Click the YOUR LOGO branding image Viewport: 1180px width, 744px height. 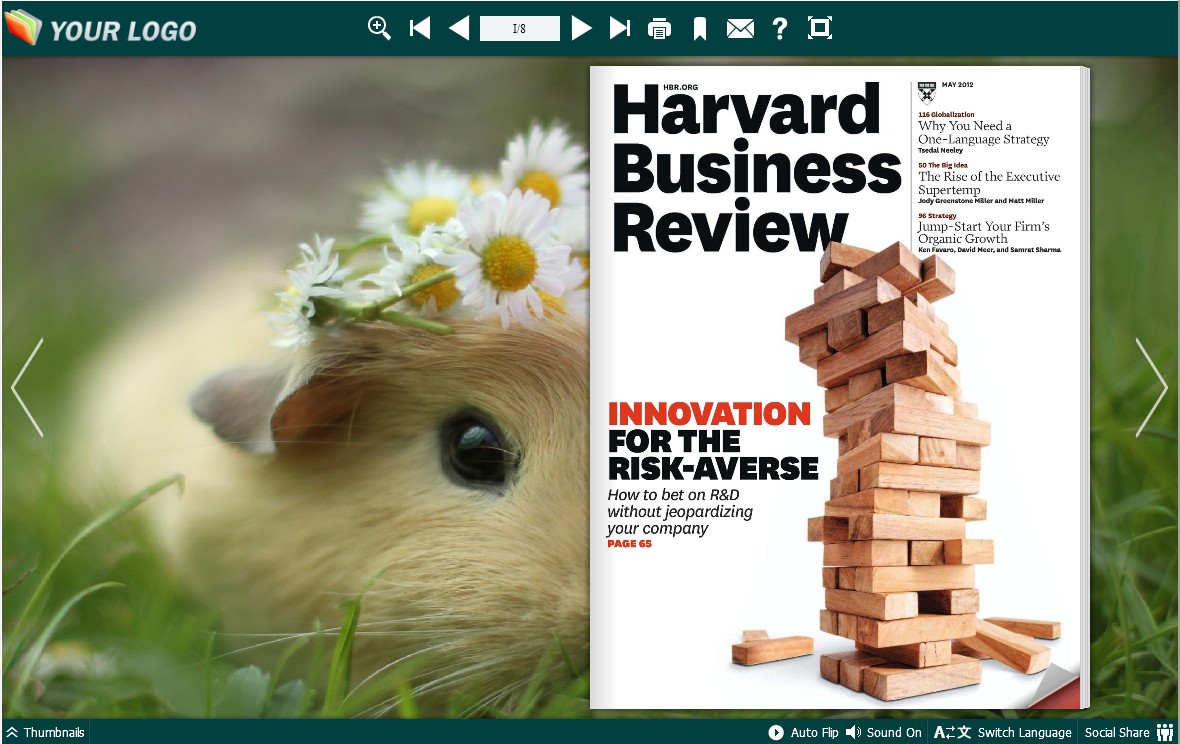[x=101, y=28]
